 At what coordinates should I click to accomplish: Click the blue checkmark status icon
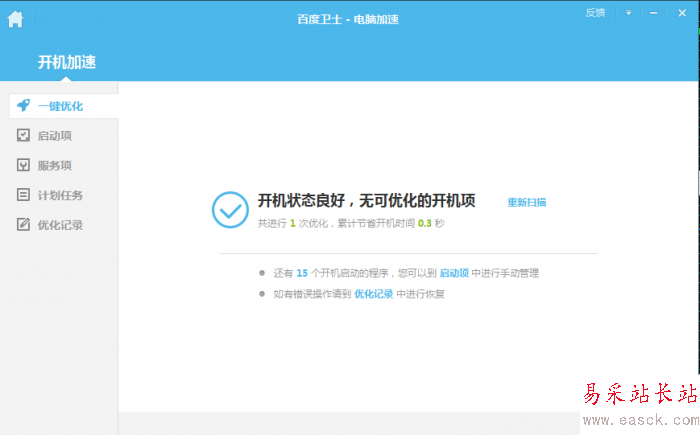(x=230, y=210)
